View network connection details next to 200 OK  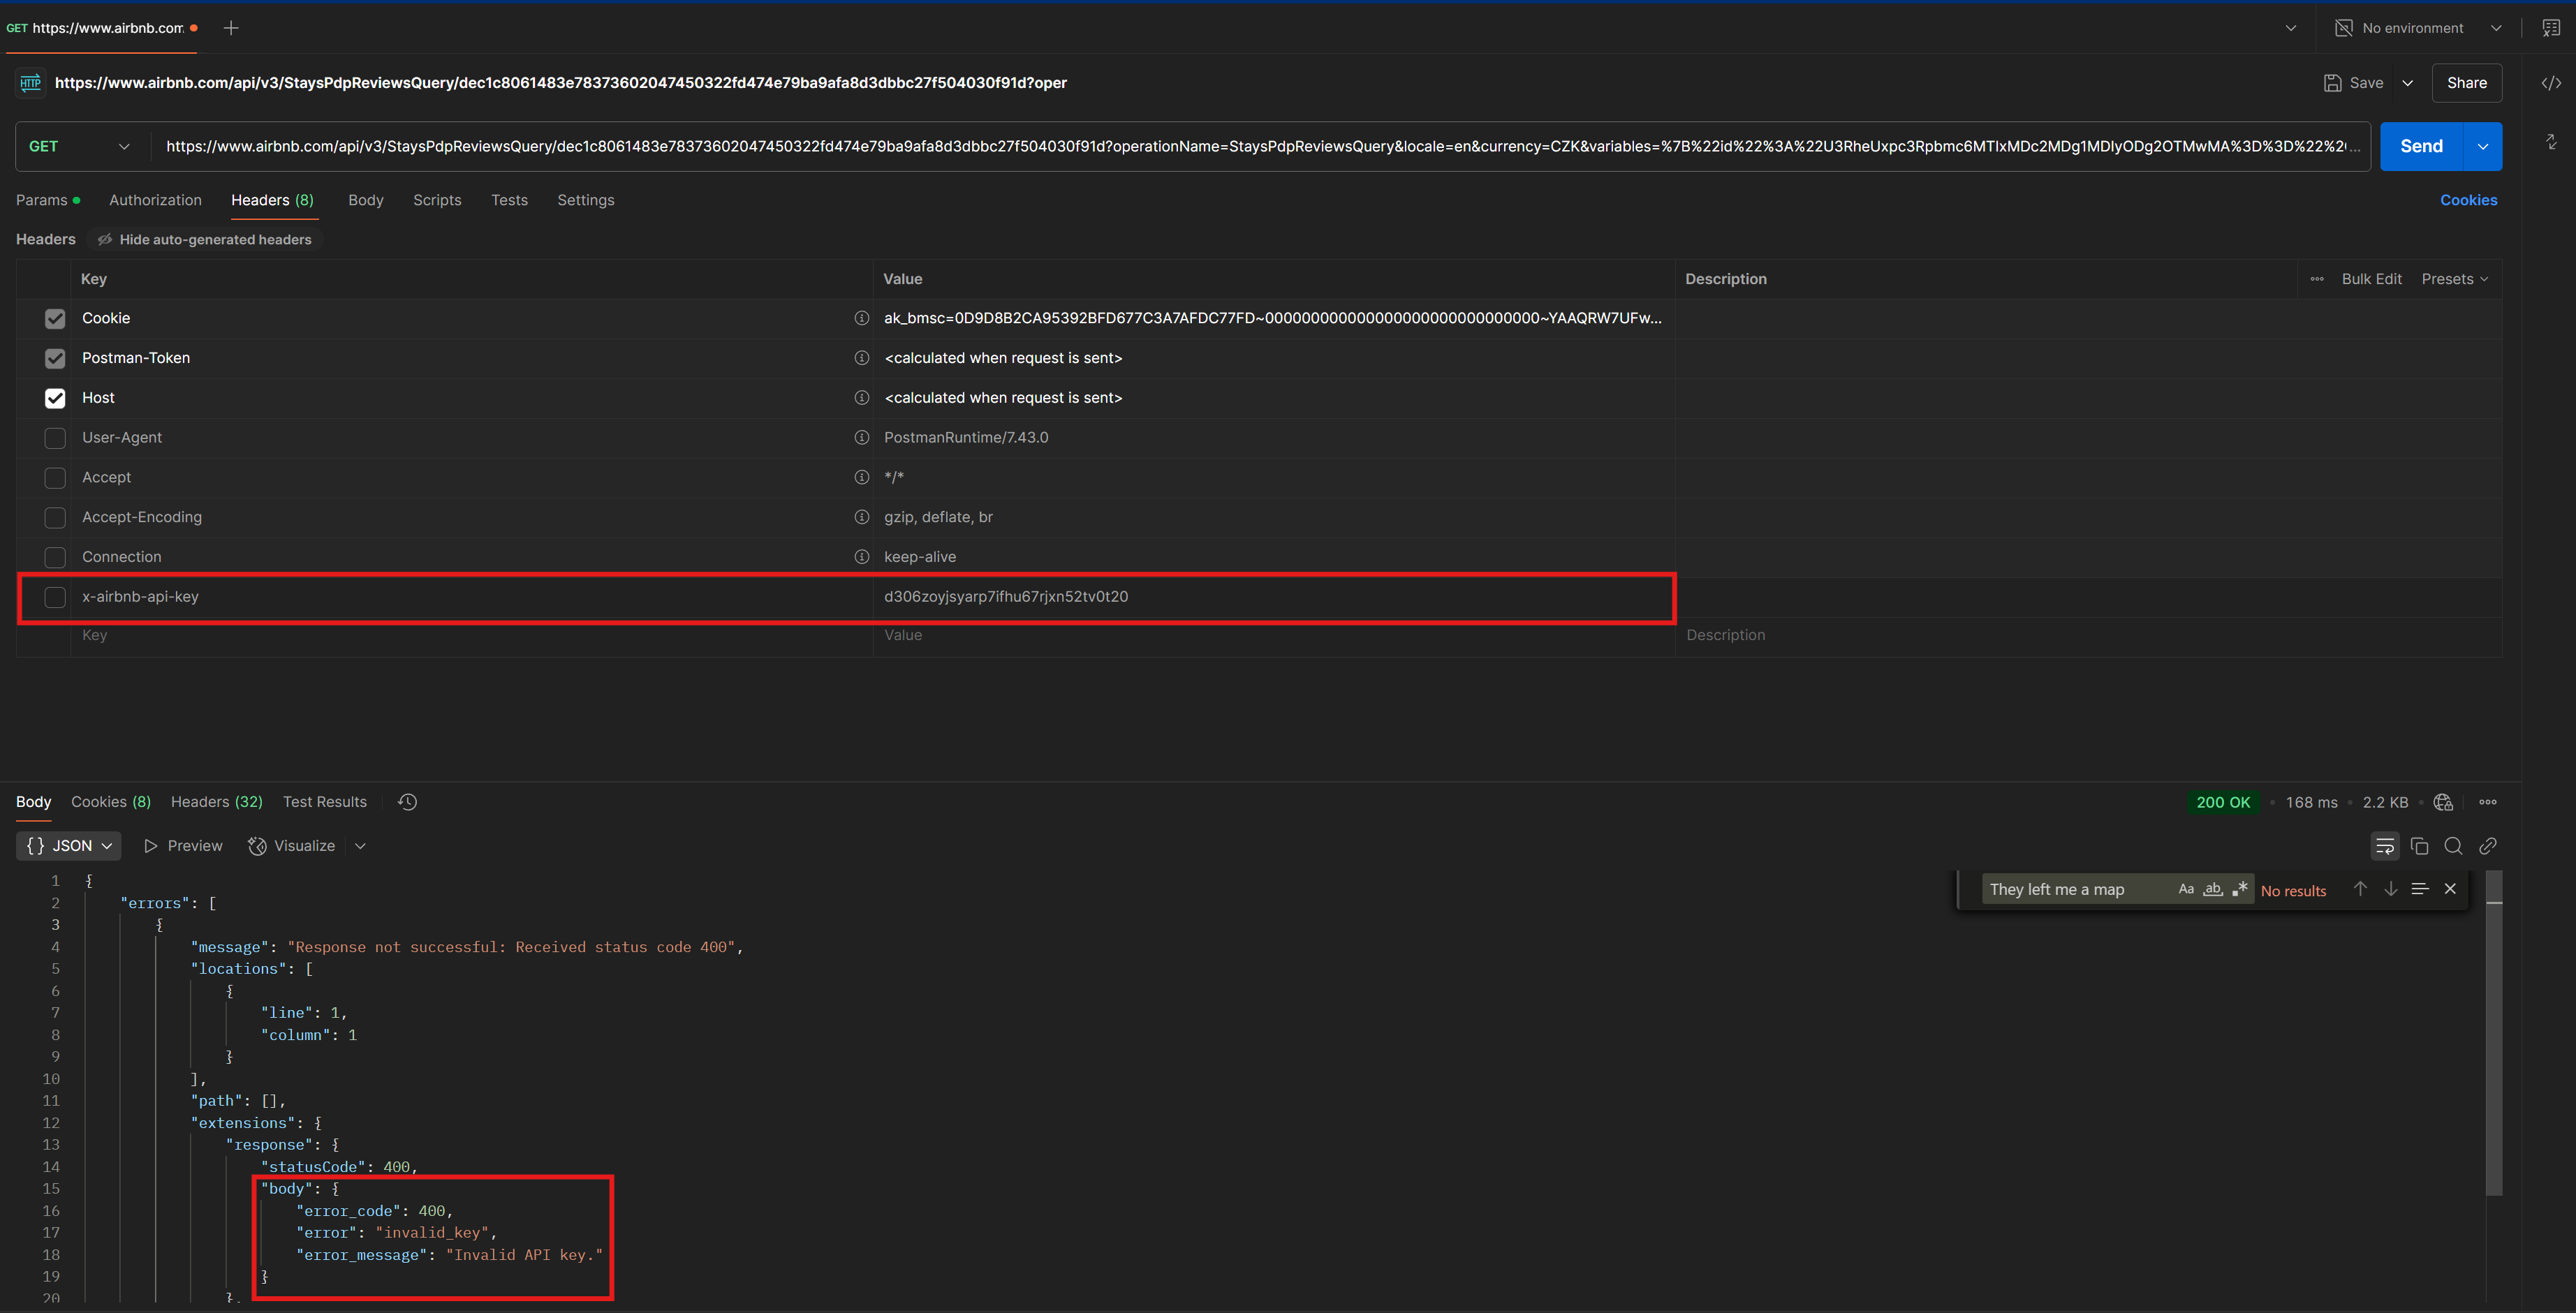pos(2443,802)
